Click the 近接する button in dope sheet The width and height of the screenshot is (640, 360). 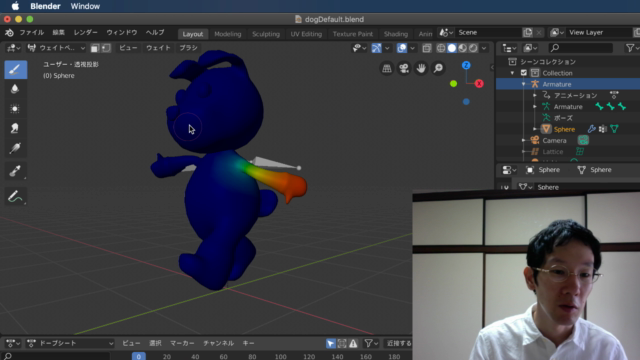[399, 344]
